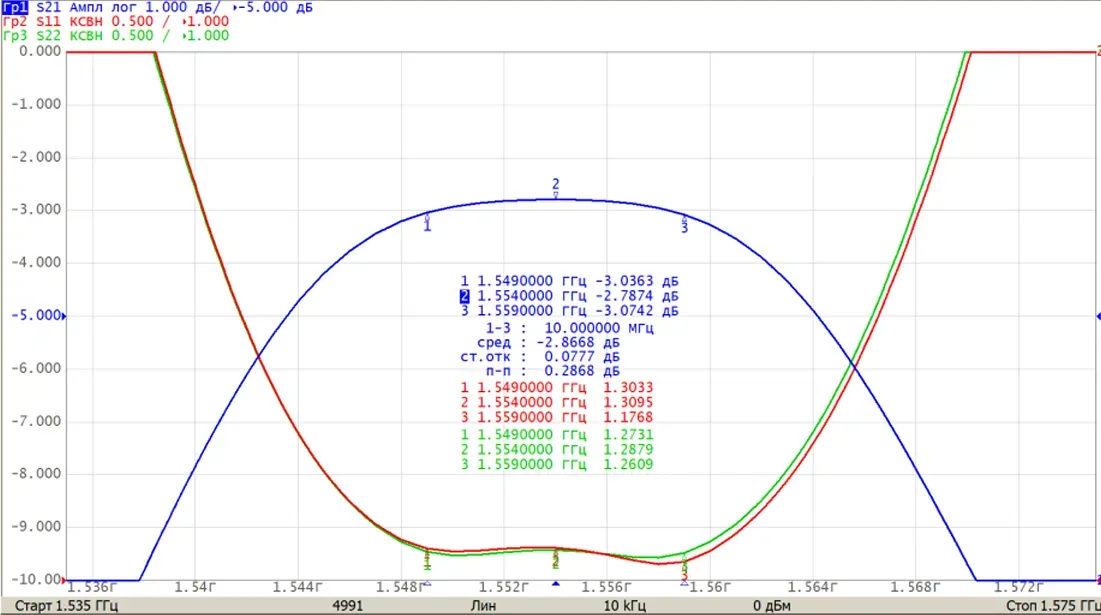Open the 10 кГц IF bandwidth field
Image resolution: width=1101 pixels, height=615 pixels.
(x=625, y=605)
